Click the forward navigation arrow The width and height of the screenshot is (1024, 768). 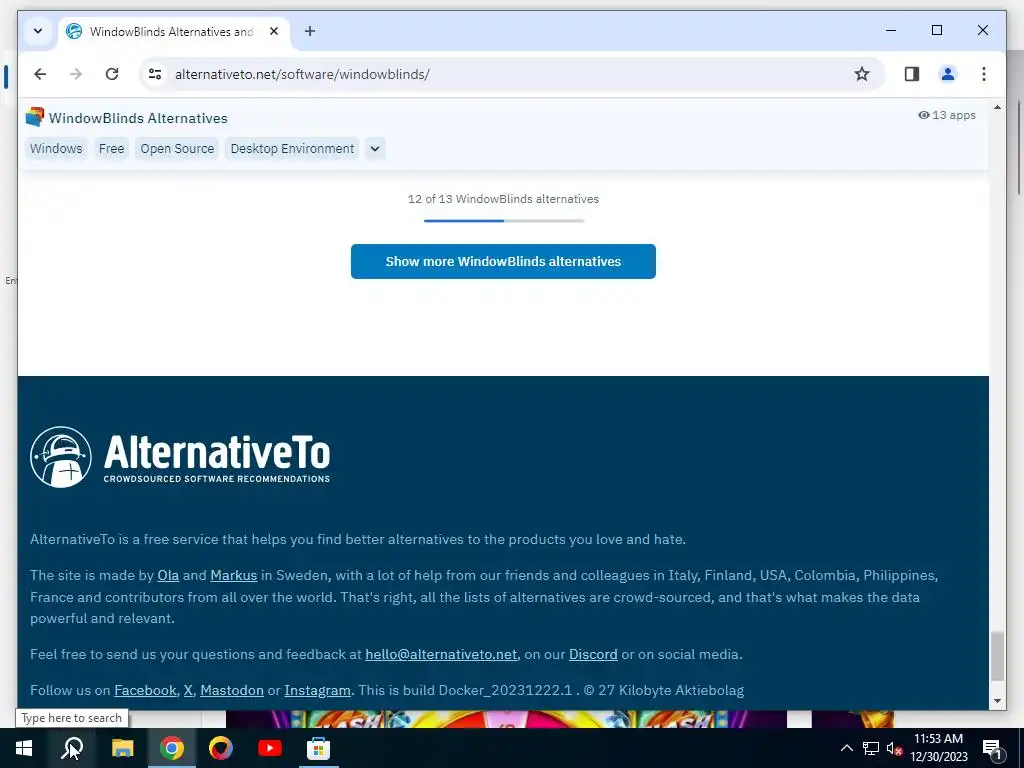[76, 74]
